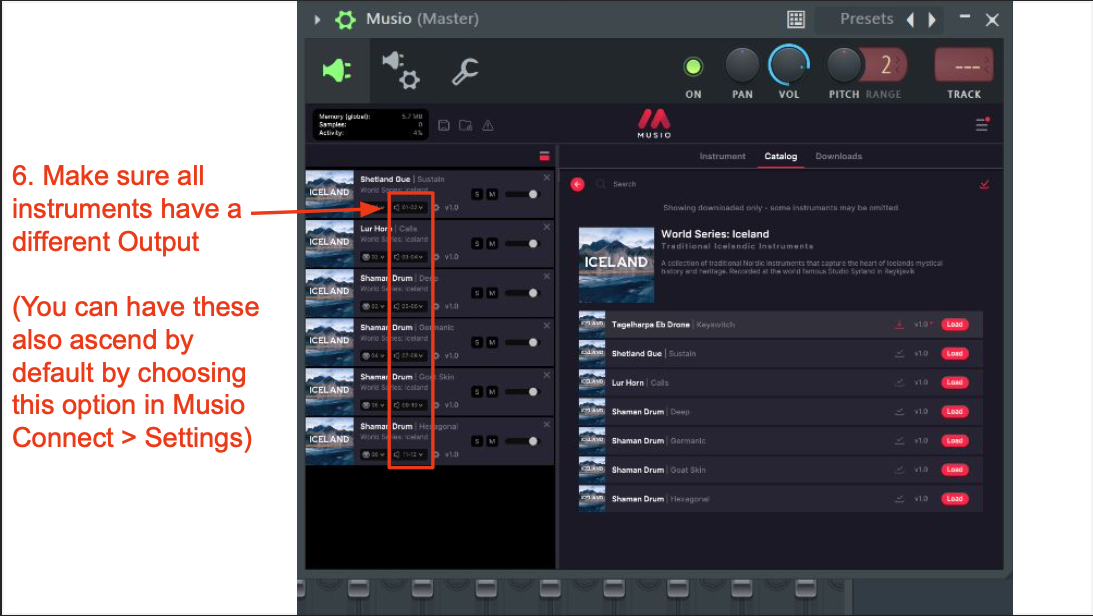This screenshot has width=1093, height=616.
Task: Open the 09-10 output dropdown for Shaman Drum Goat Skin
Action: click(x=408, y=406)
